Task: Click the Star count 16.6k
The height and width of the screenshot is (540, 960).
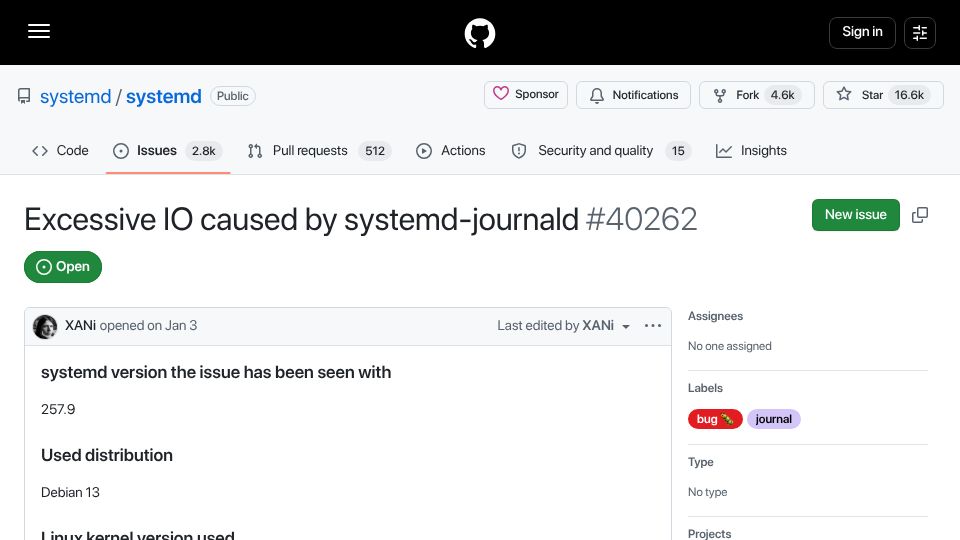Action: pos(909,95)
